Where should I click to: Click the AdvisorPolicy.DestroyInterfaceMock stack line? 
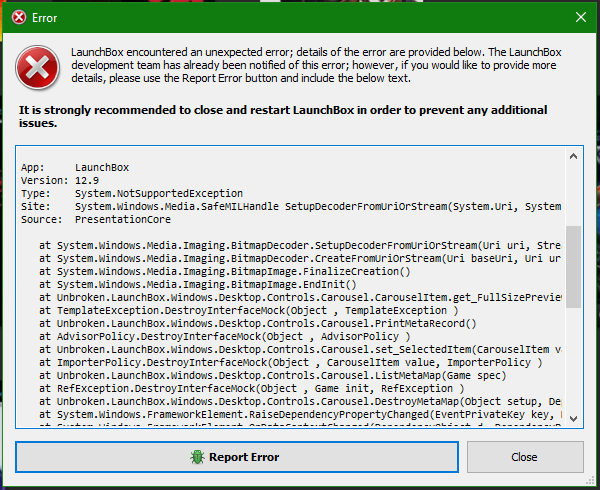(225, 336)
